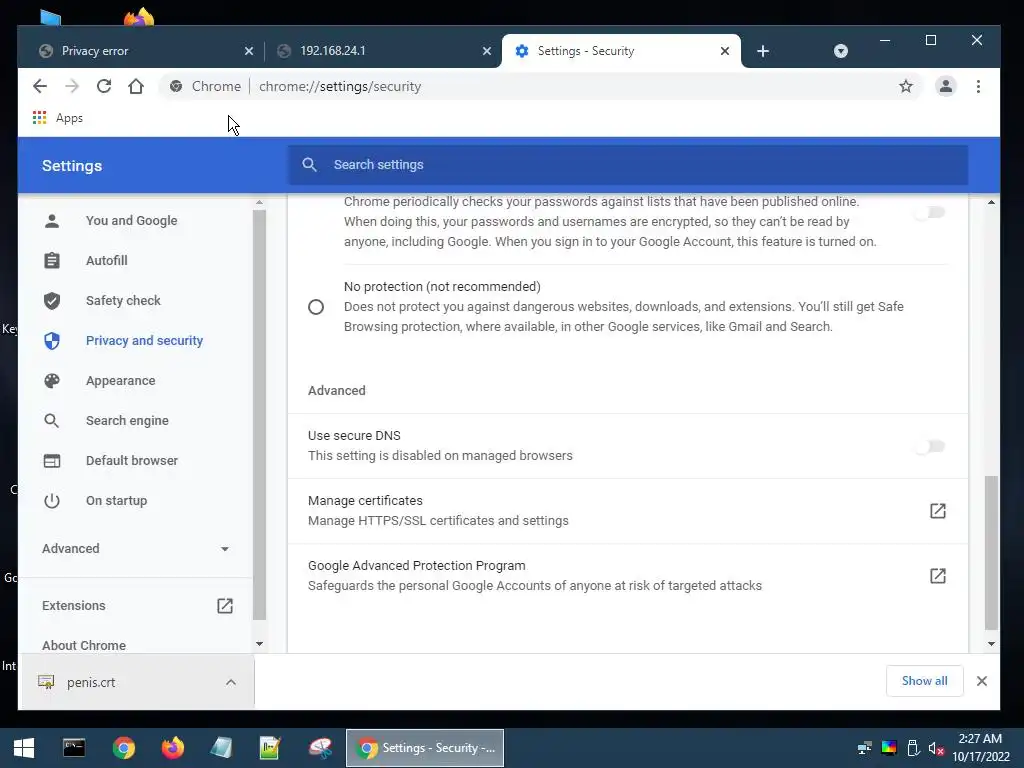Toggle the Use secure DNS switch

(x=931, y=447)
